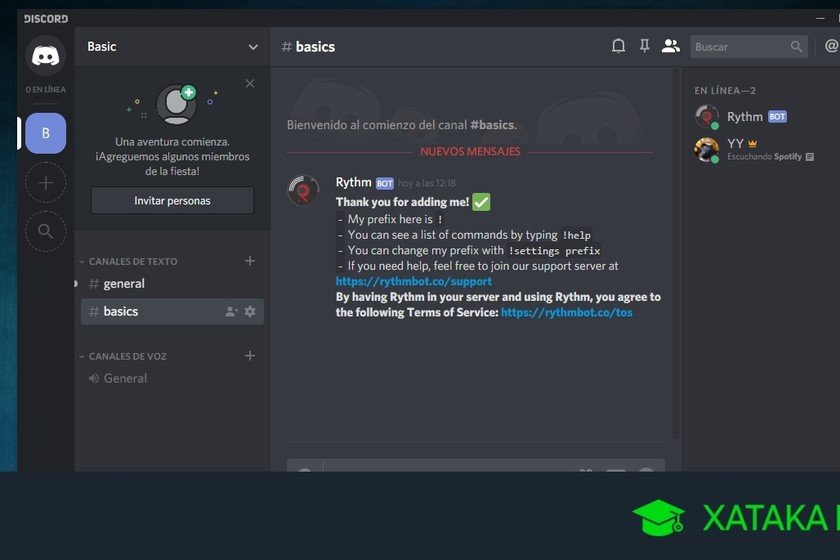This screenshot has height=560, width=840.
Task: Click the 0 EN LÍNEA label under home icon
Action: [x=46, y=89]
